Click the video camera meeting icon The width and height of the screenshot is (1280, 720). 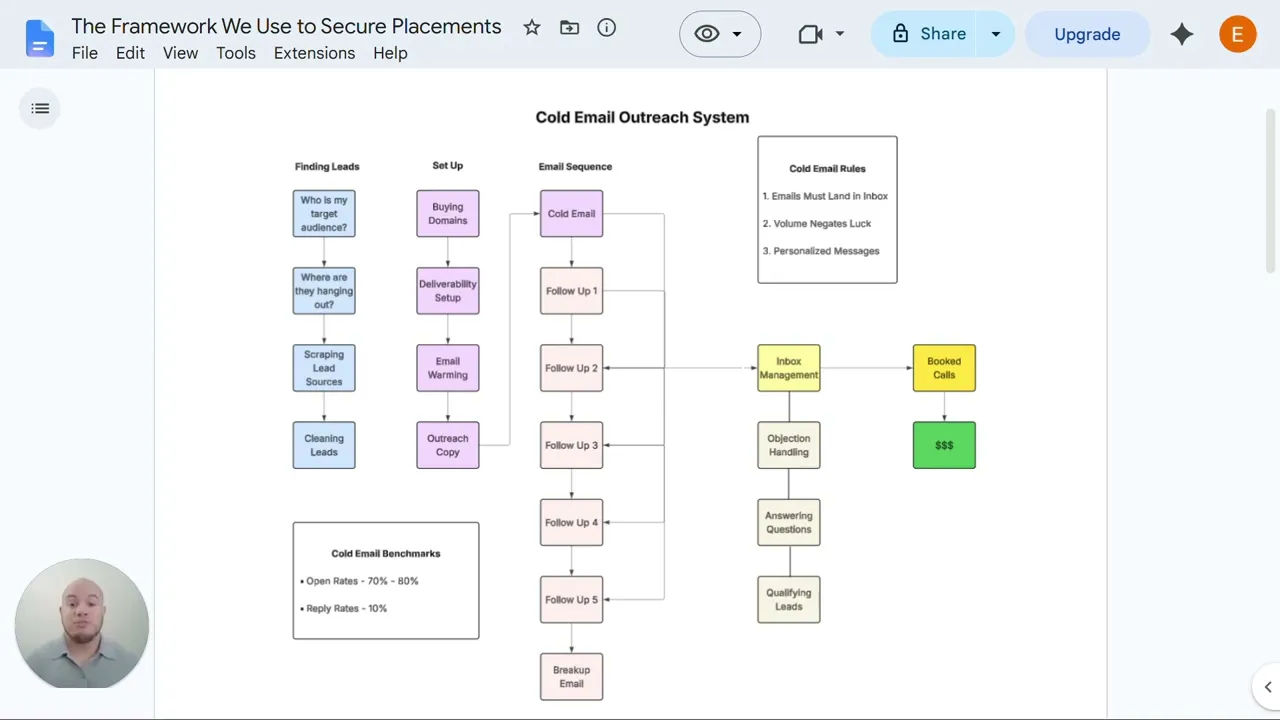pos(810,34)
